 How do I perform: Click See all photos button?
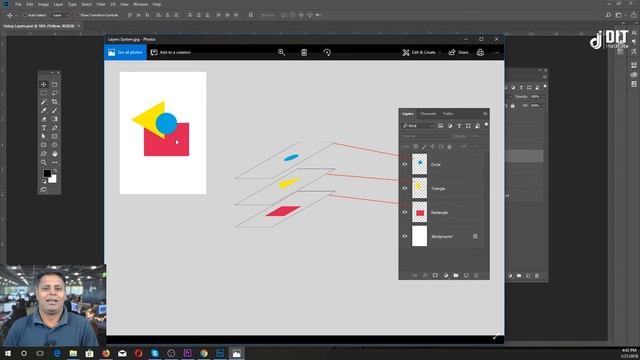pos(125,52)
